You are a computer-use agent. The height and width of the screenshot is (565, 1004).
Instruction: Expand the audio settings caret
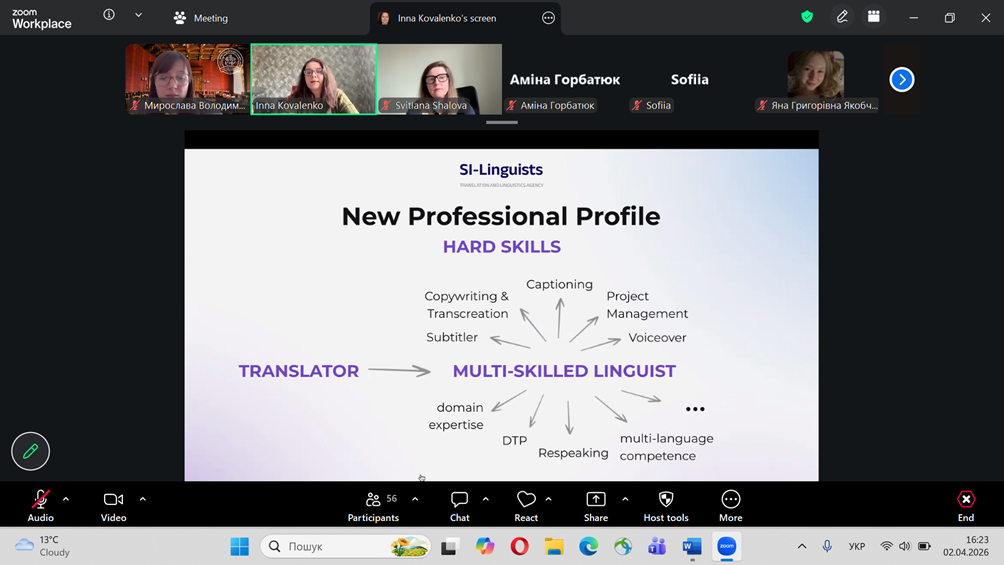coord(66,499)
